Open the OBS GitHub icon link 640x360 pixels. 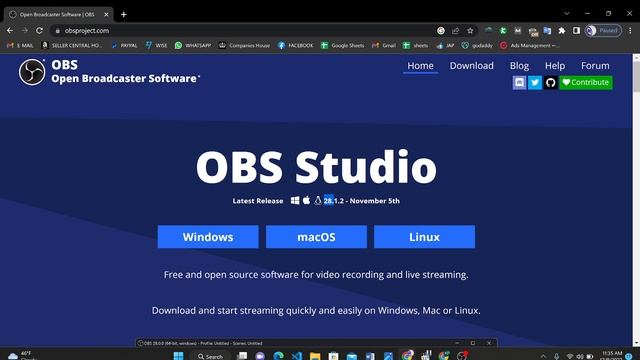point(551,82)
